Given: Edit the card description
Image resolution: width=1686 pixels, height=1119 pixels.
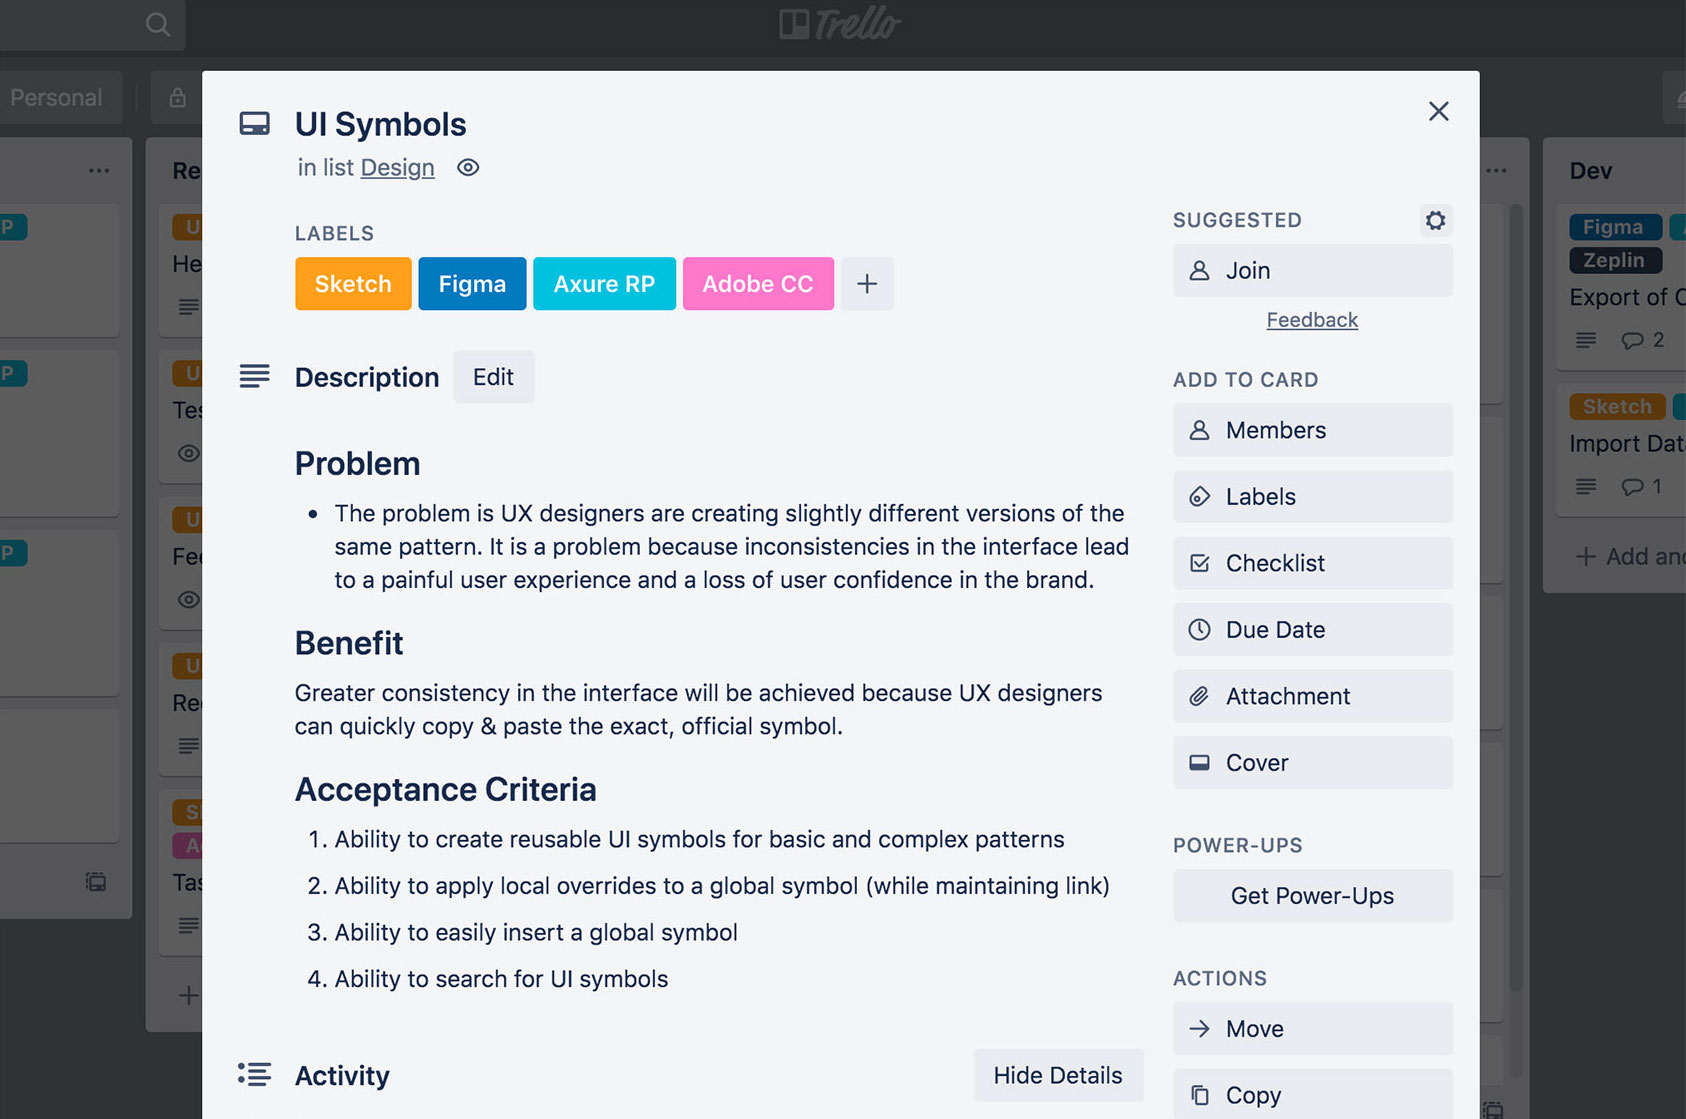Looking at the screenshot, I should click(493, 377).
